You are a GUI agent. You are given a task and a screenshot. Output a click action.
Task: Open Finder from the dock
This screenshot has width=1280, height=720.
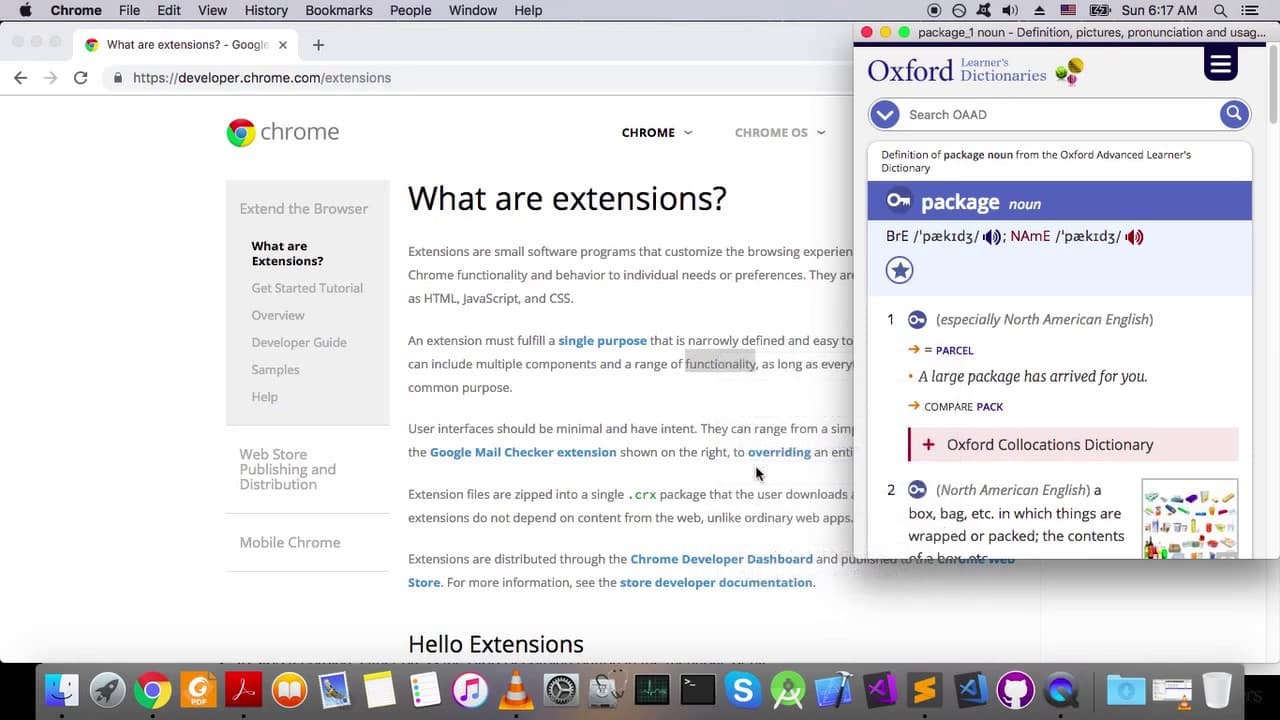[62, 691]
